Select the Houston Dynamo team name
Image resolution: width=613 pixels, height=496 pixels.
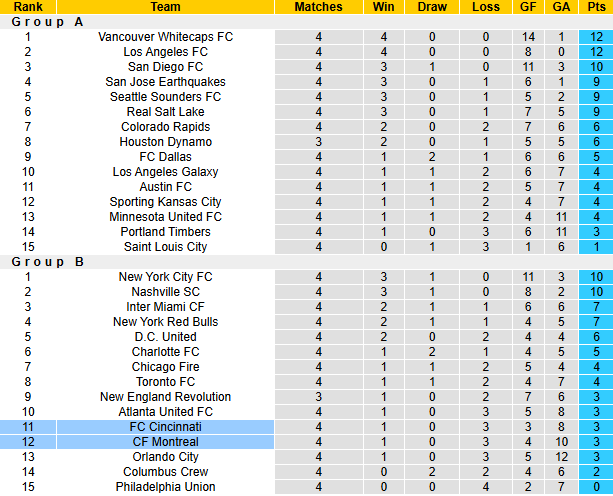165,142
